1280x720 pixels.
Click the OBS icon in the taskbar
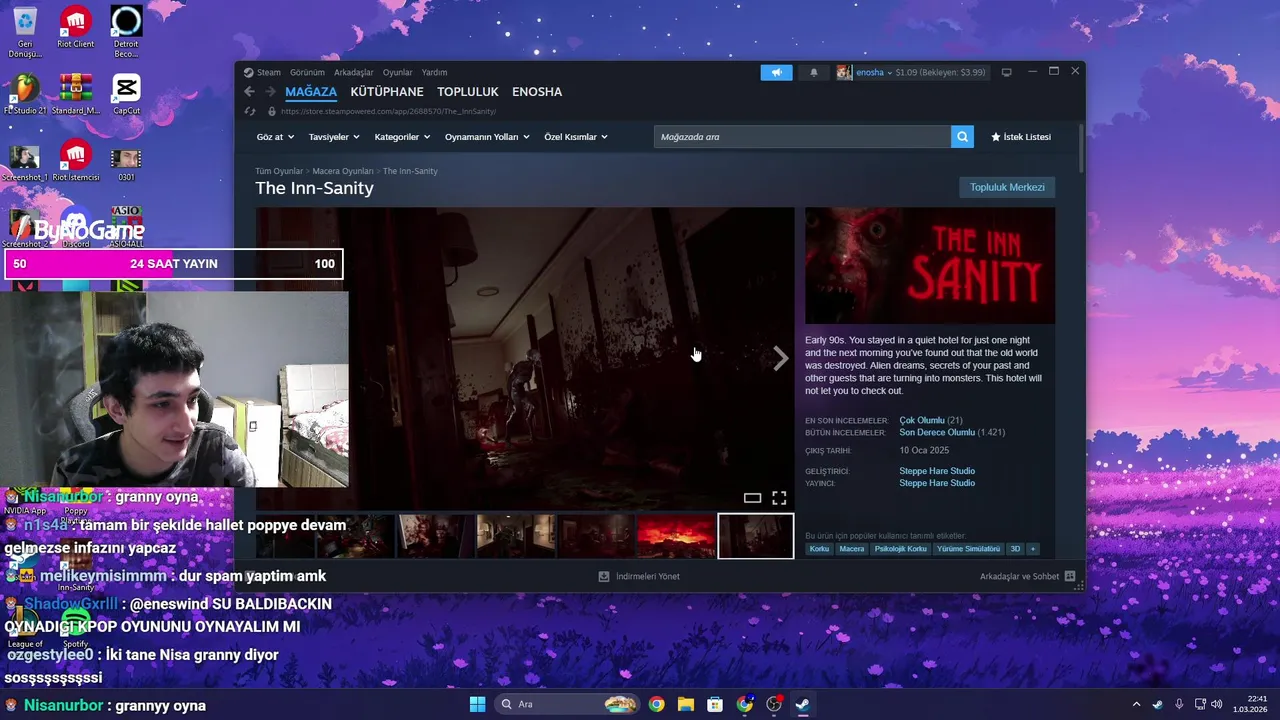774,704
